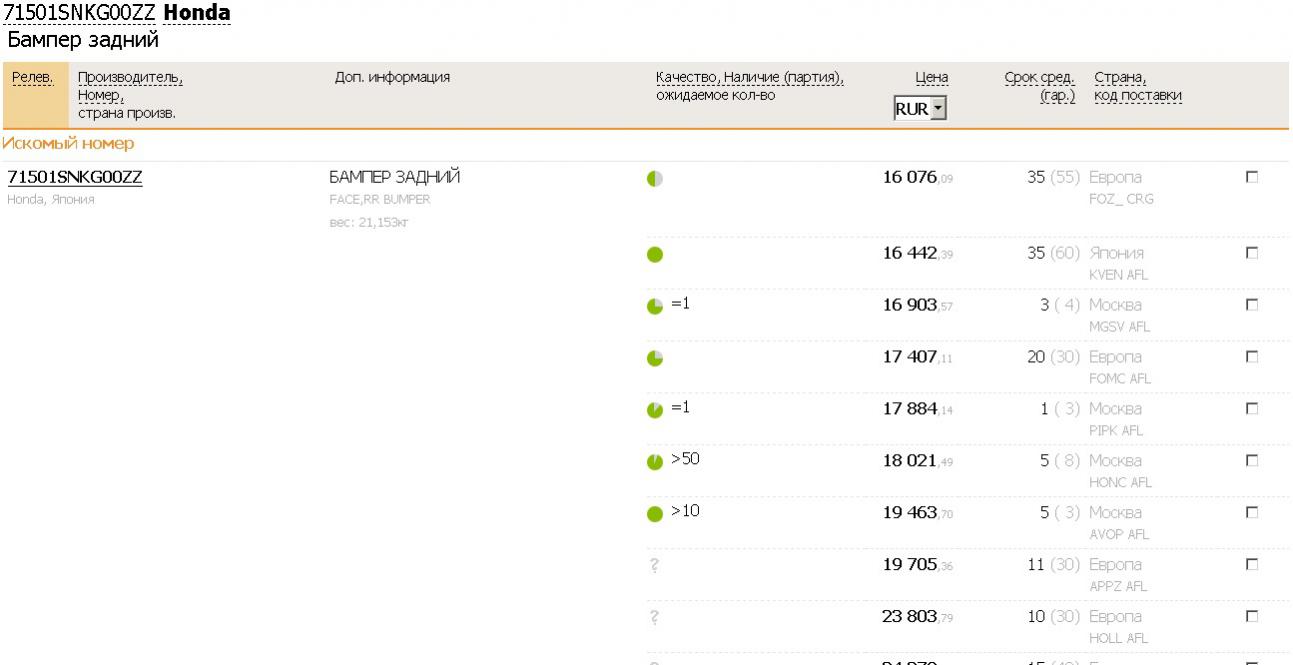Tick the checkbox for the HOLL AFL offer
This screenshot has width=1293, height=665.
(1249, 618)
